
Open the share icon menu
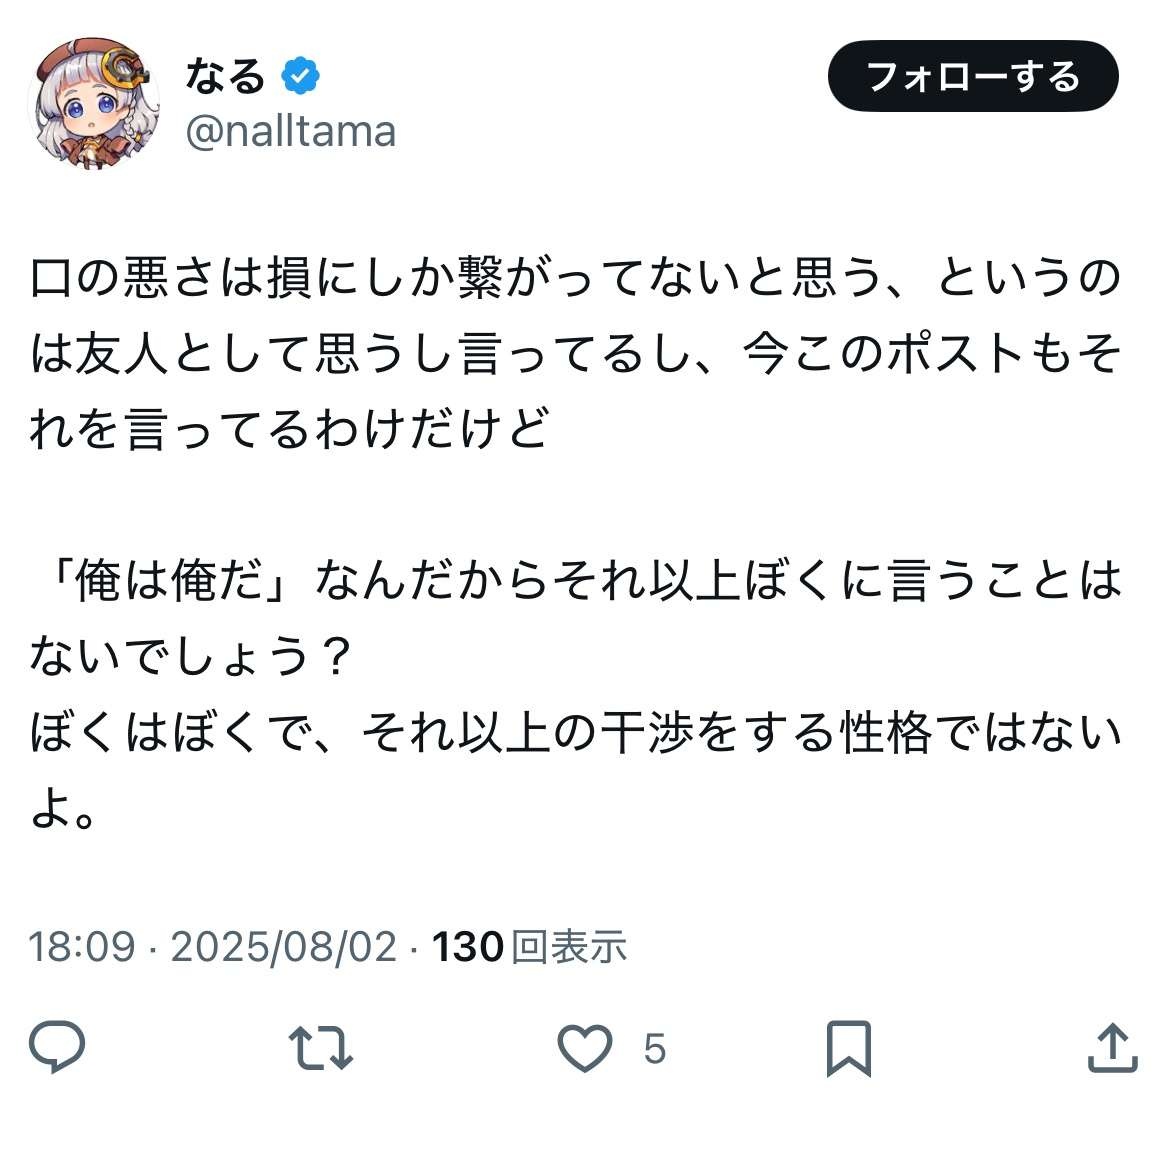(x=1112, y=1048)
